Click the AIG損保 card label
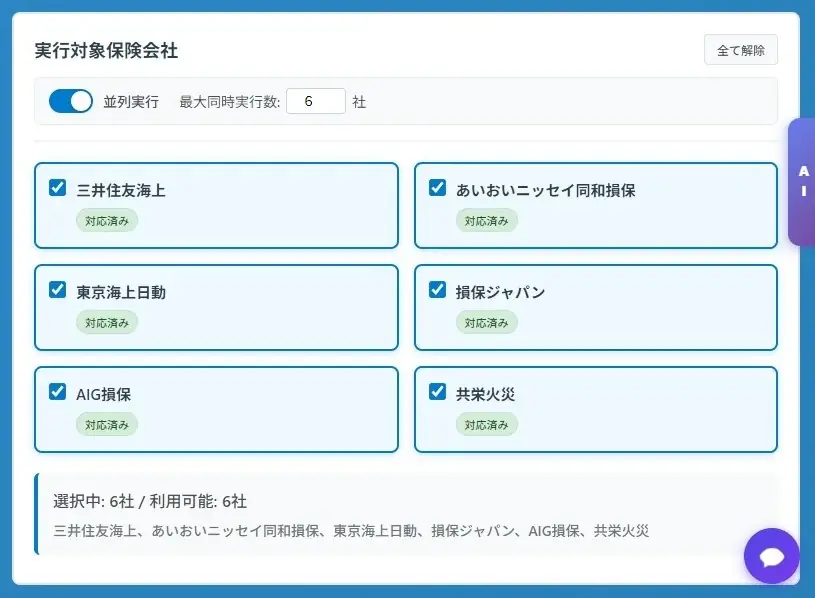 point(103,394)
